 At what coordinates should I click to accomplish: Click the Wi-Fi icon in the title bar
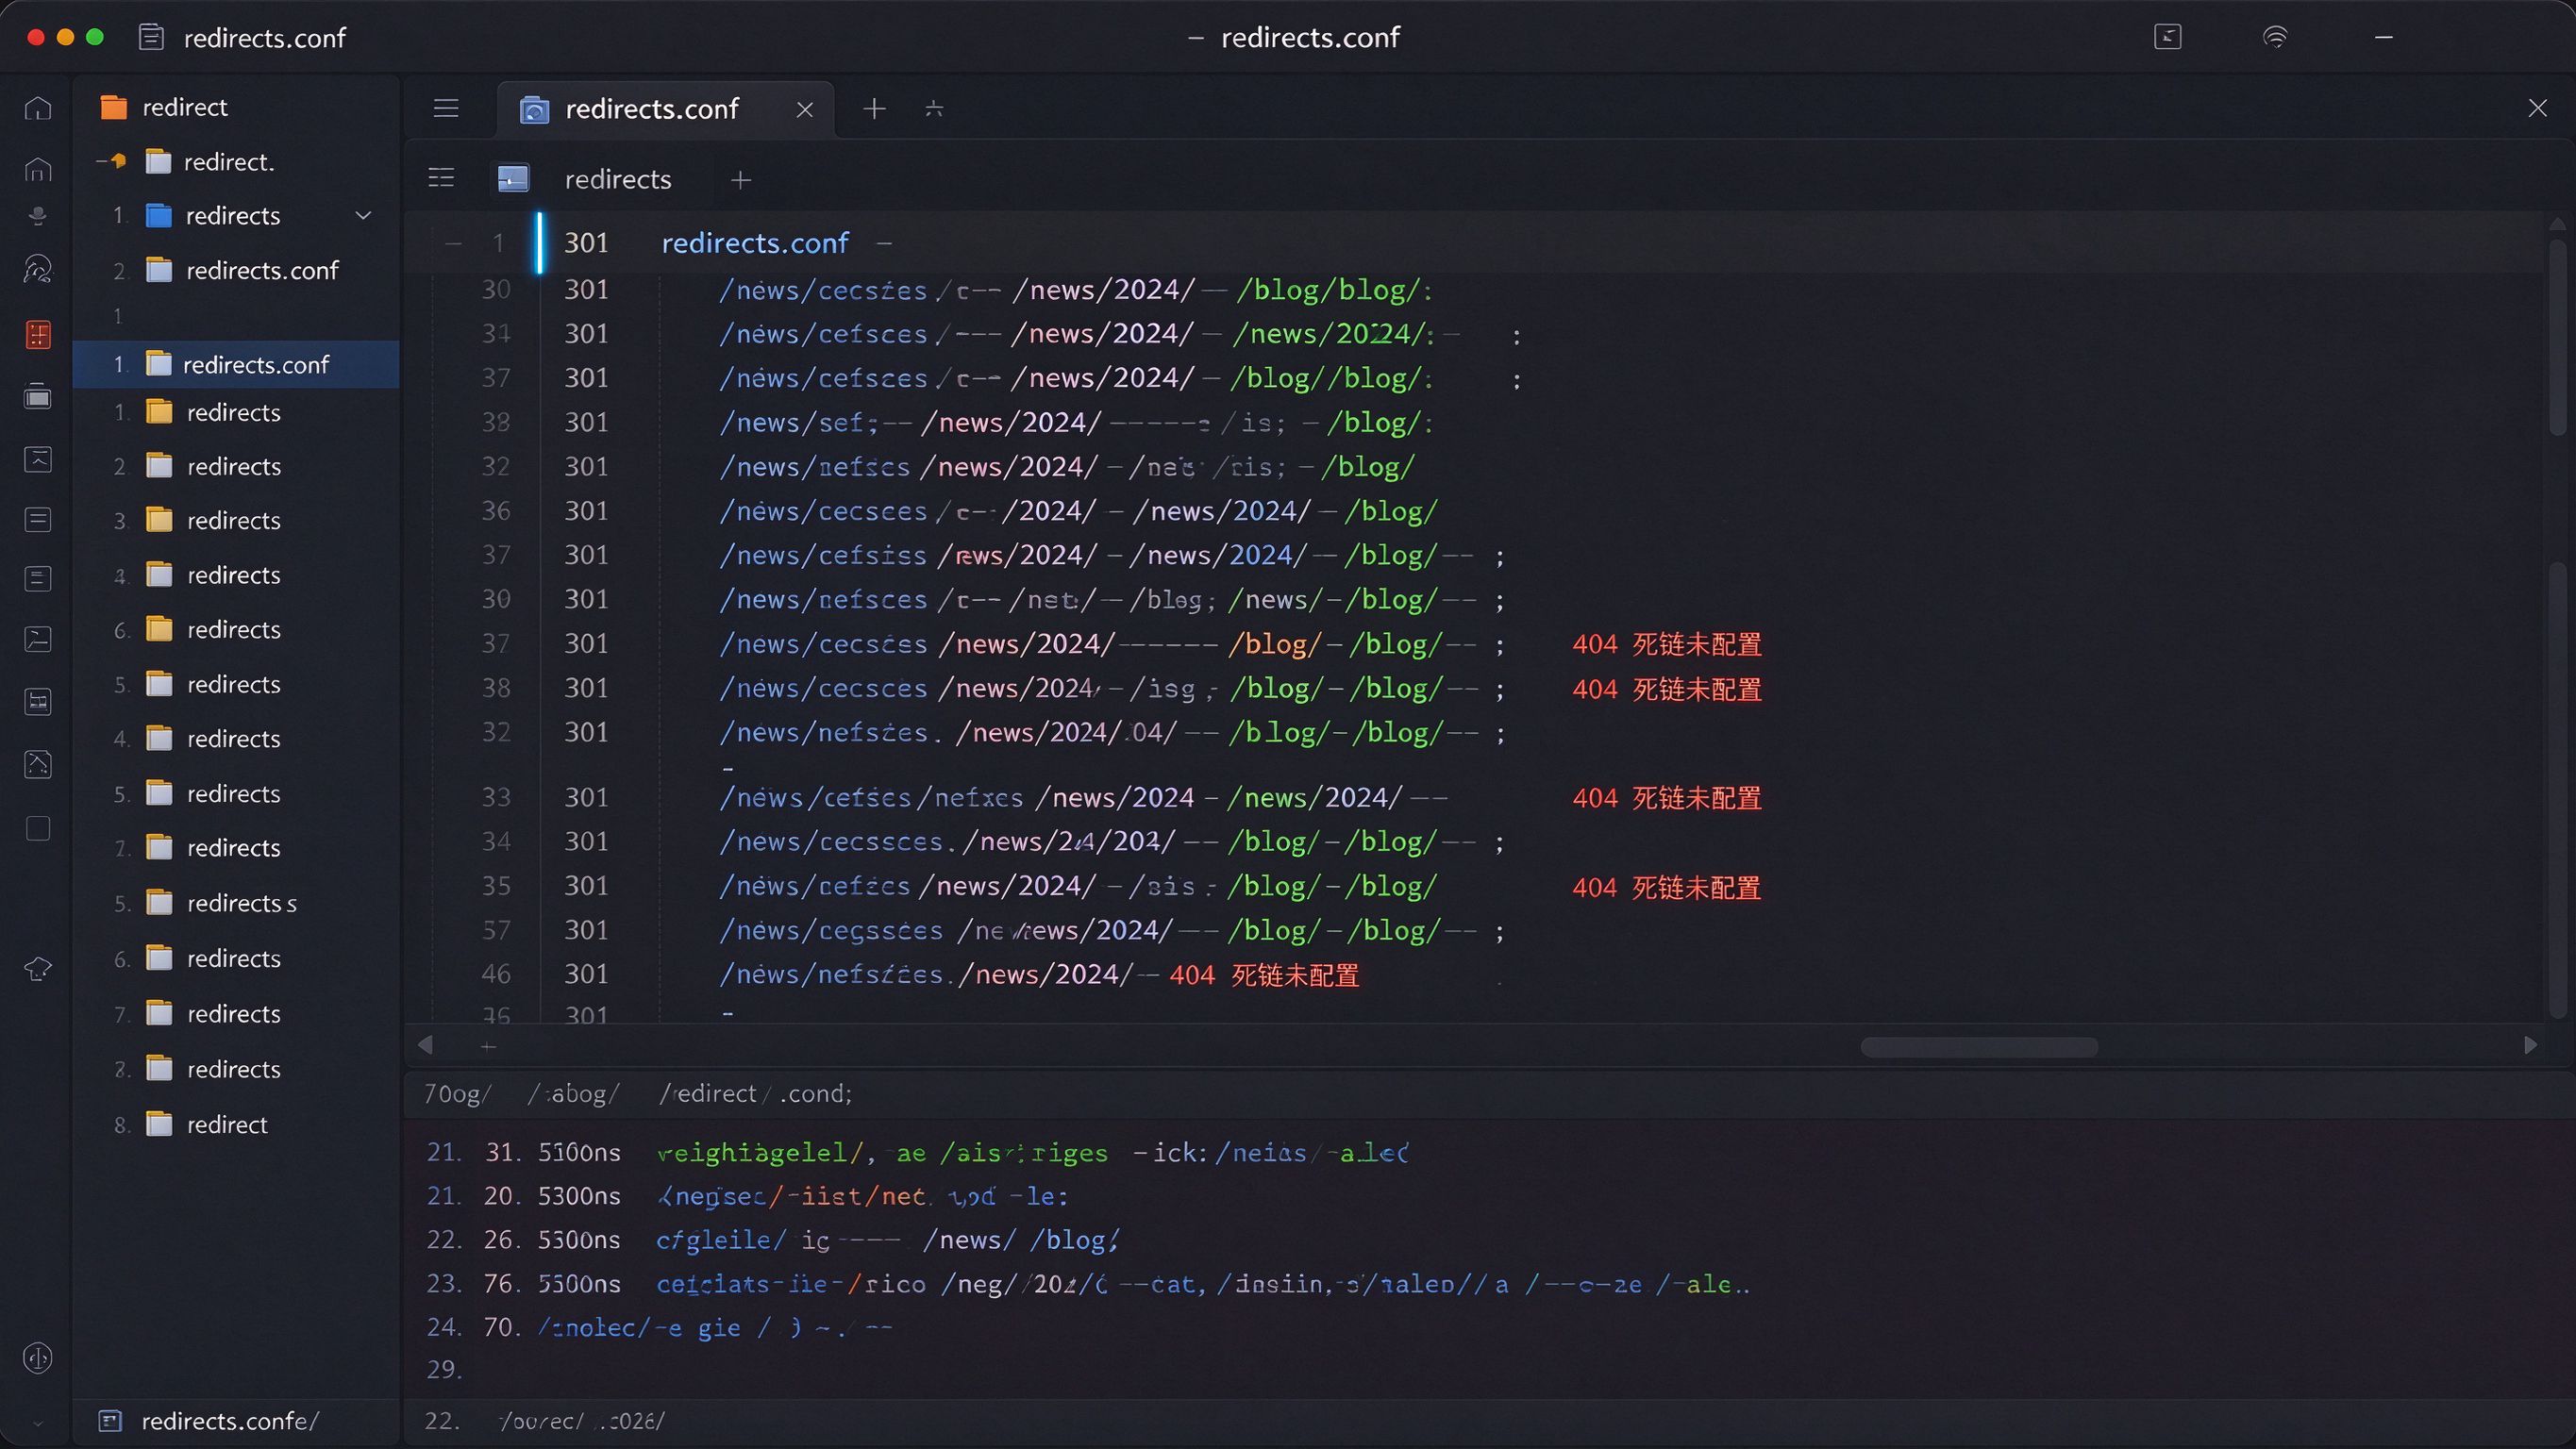coord(2275,37)
